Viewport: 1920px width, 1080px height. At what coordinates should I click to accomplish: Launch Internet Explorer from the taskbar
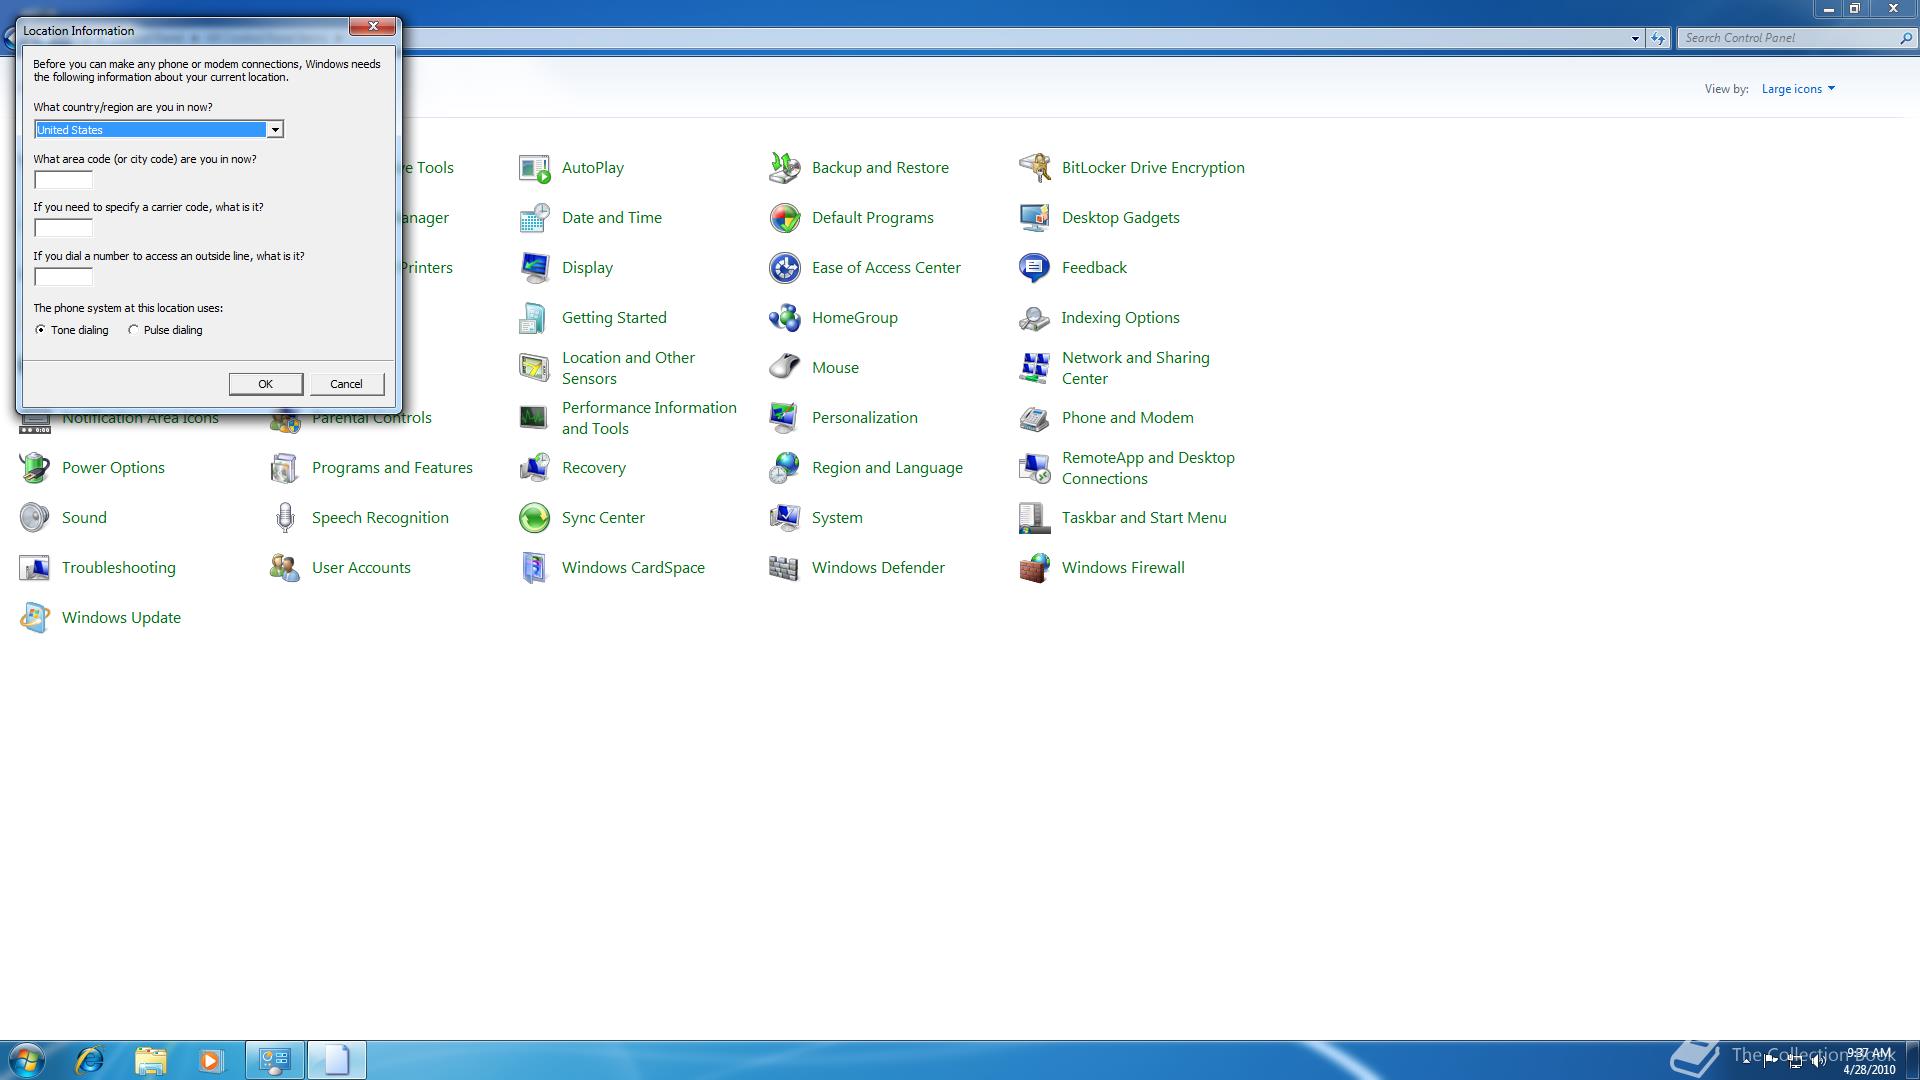click(90, 1060)
